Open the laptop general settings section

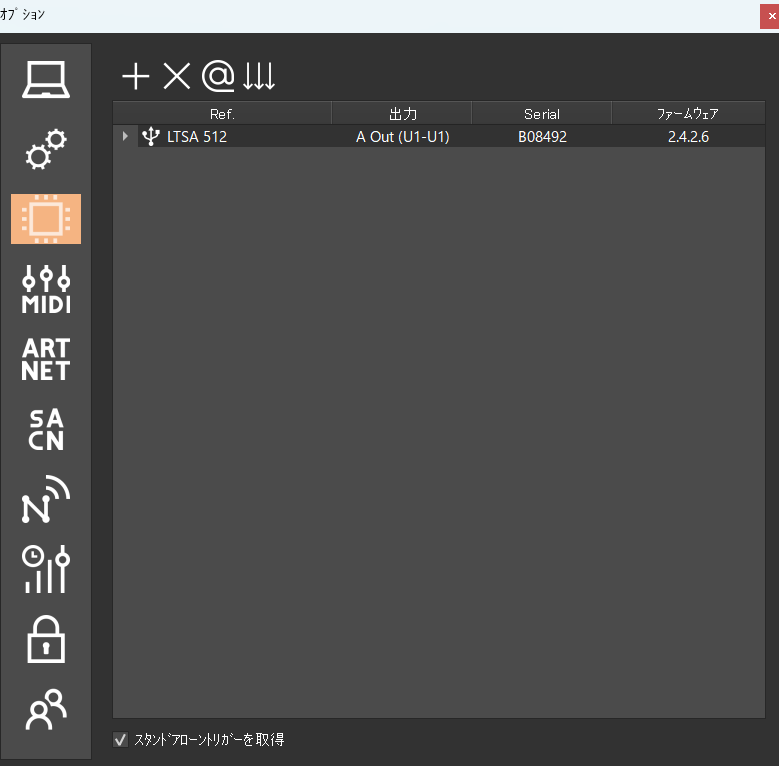tap(46, 81)
